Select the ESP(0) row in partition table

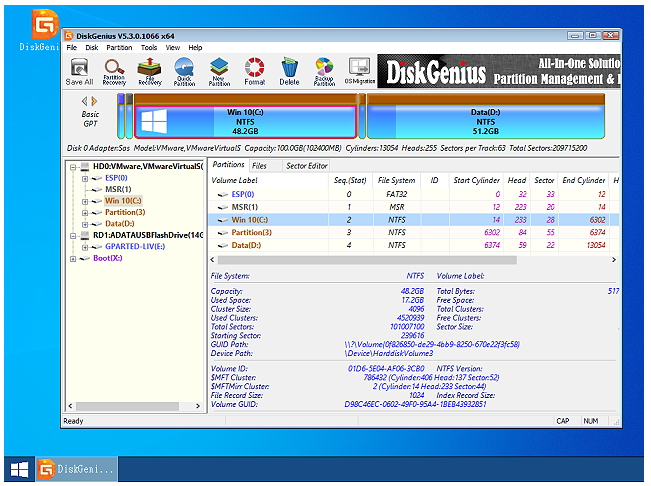pos(413,194)
